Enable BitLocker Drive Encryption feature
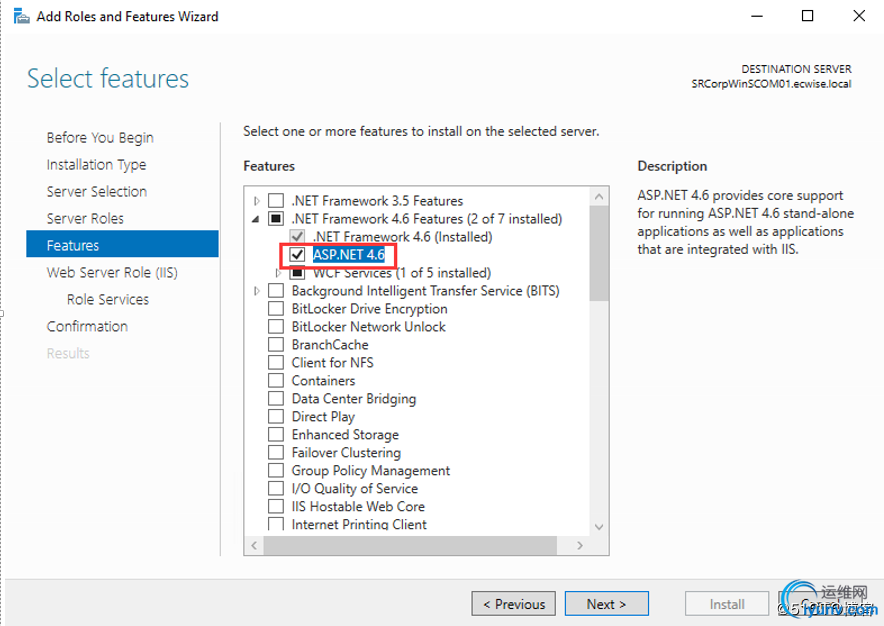Screen dimensions: 884x626 [x=276, y=309]
